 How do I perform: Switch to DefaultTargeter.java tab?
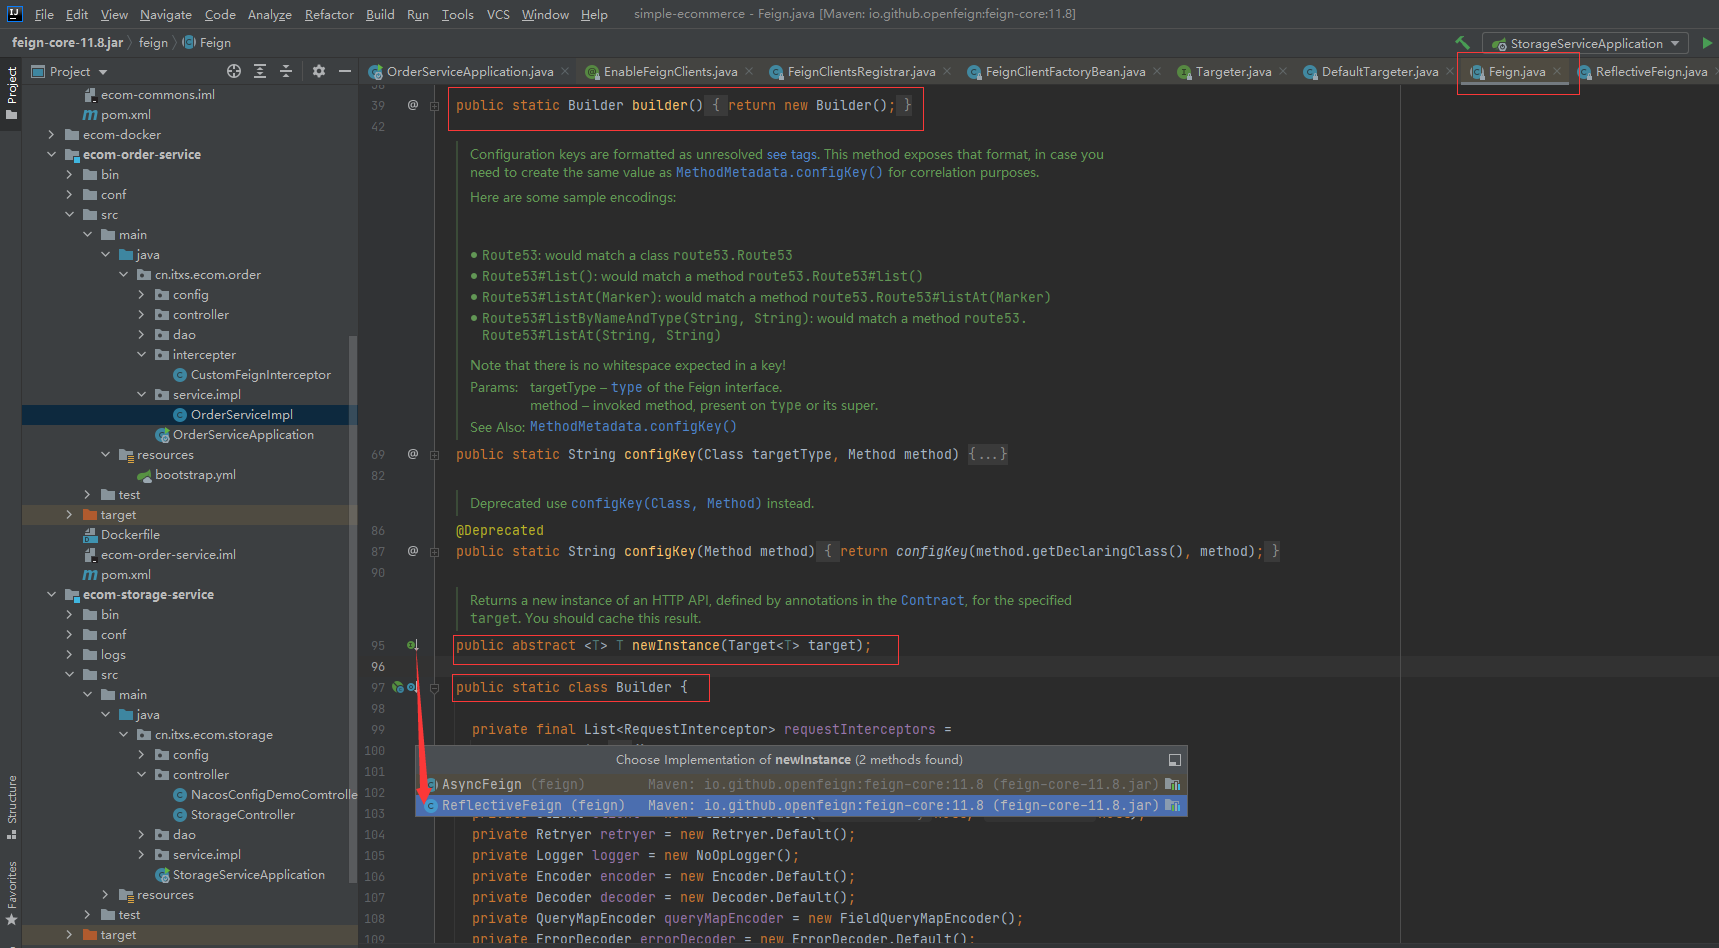1379,71
